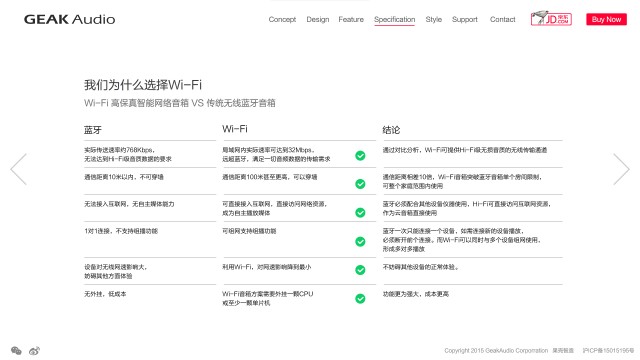This screenshot has width=640, height=360.
Task: Go to previous slide with left arrow
Action: (19, 169)
